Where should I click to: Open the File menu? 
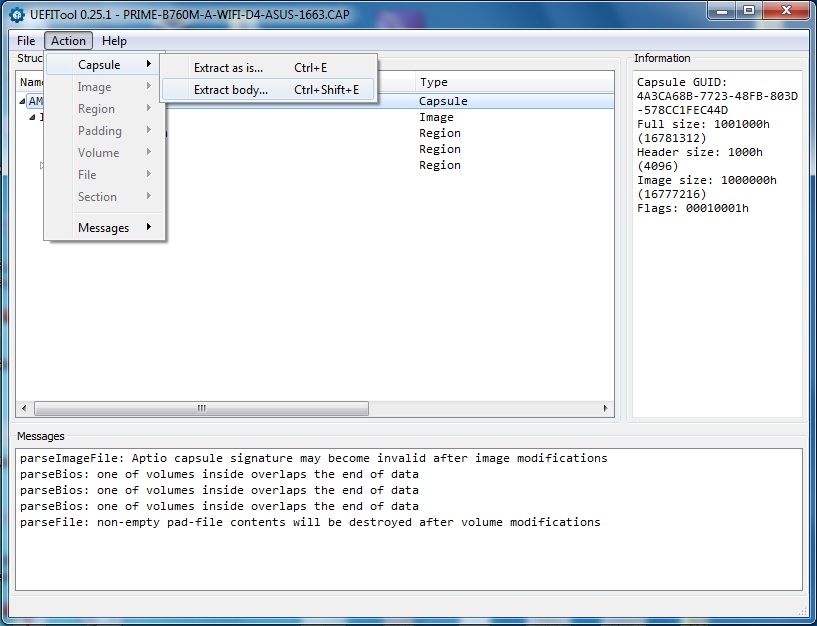(26, 41)
